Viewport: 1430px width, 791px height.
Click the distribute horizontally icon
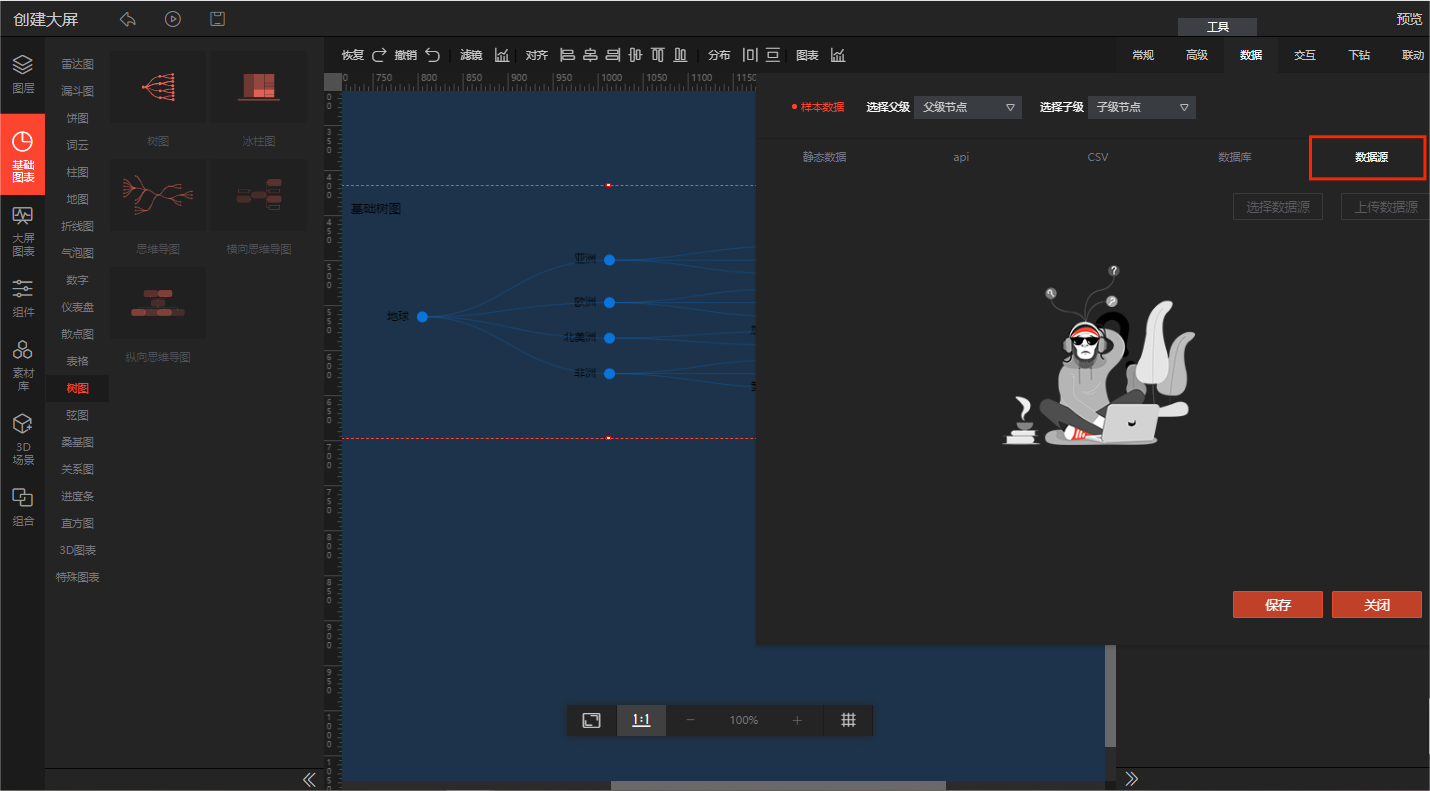point(750,55)
